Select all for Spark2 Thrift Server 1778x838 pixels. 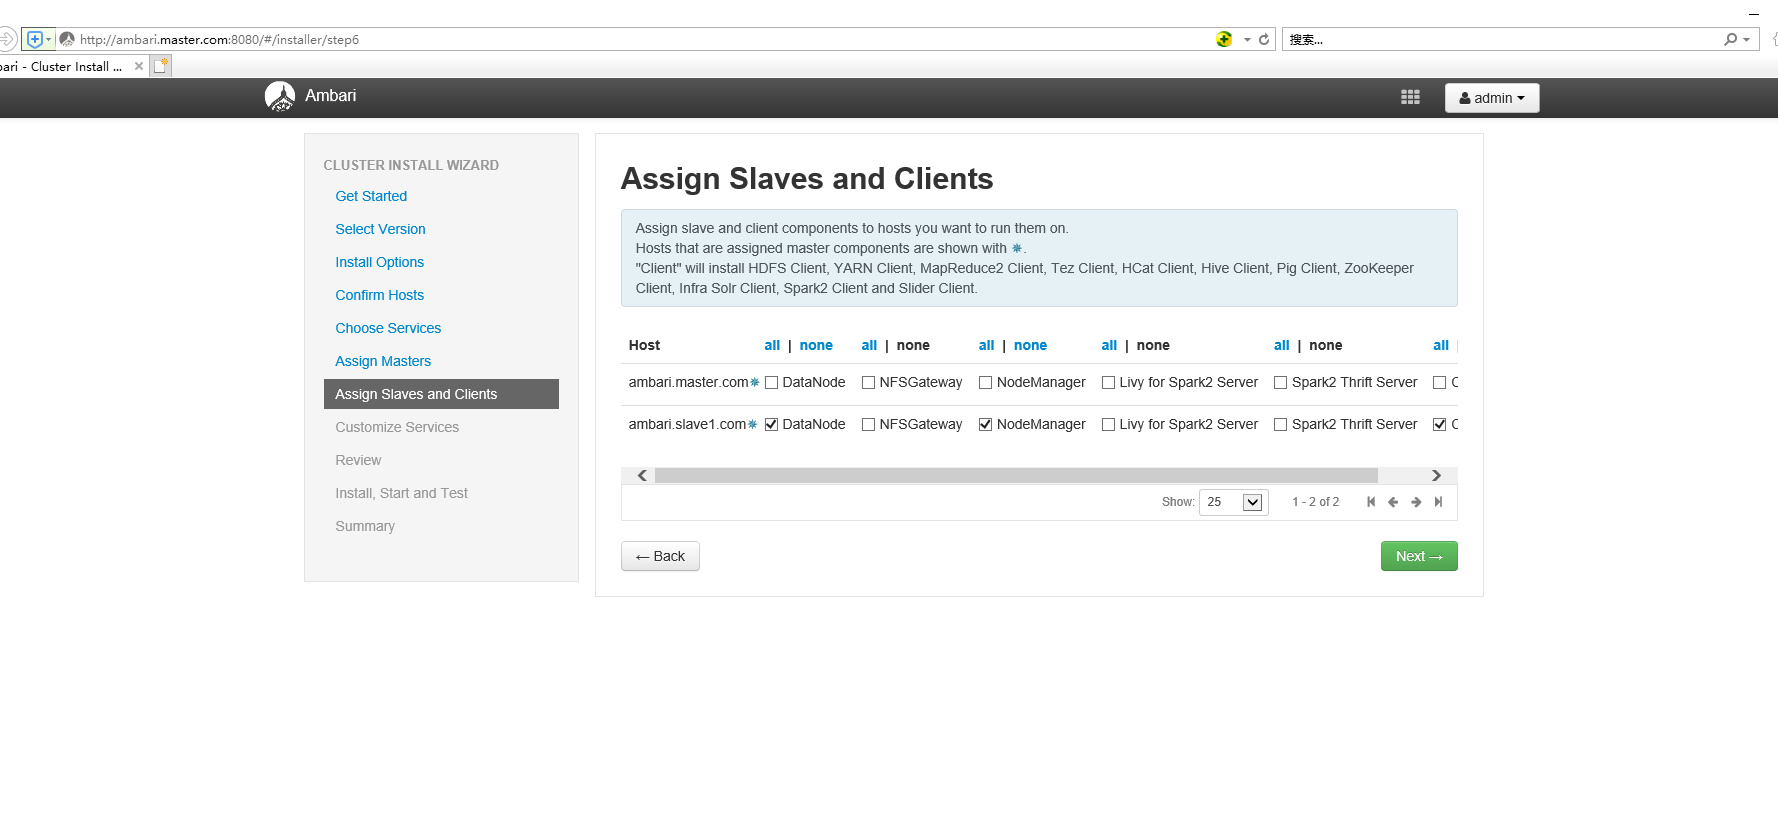pos(1281,345)
